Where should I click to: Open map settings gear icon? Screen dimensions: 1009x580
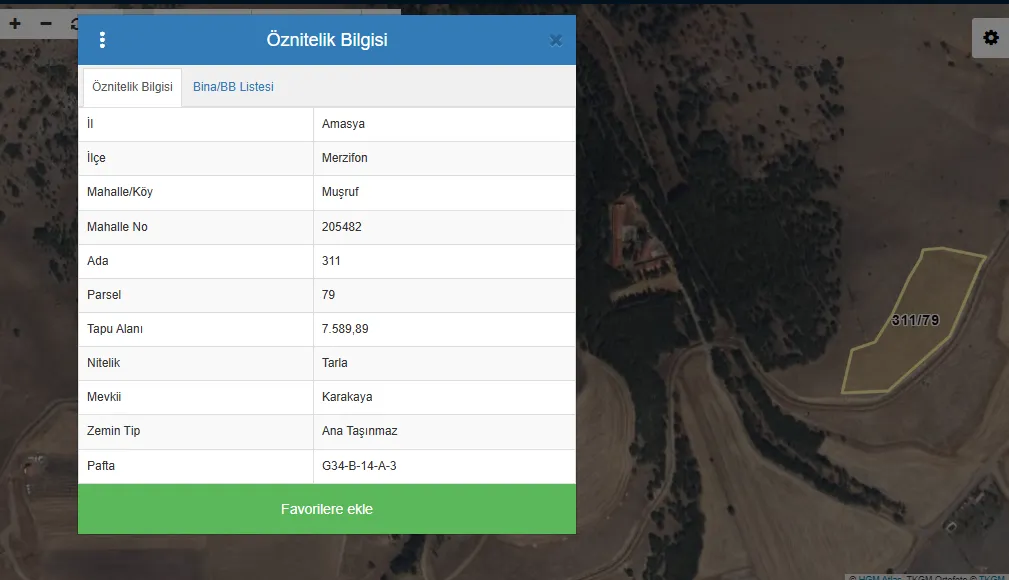click(990, 38)
